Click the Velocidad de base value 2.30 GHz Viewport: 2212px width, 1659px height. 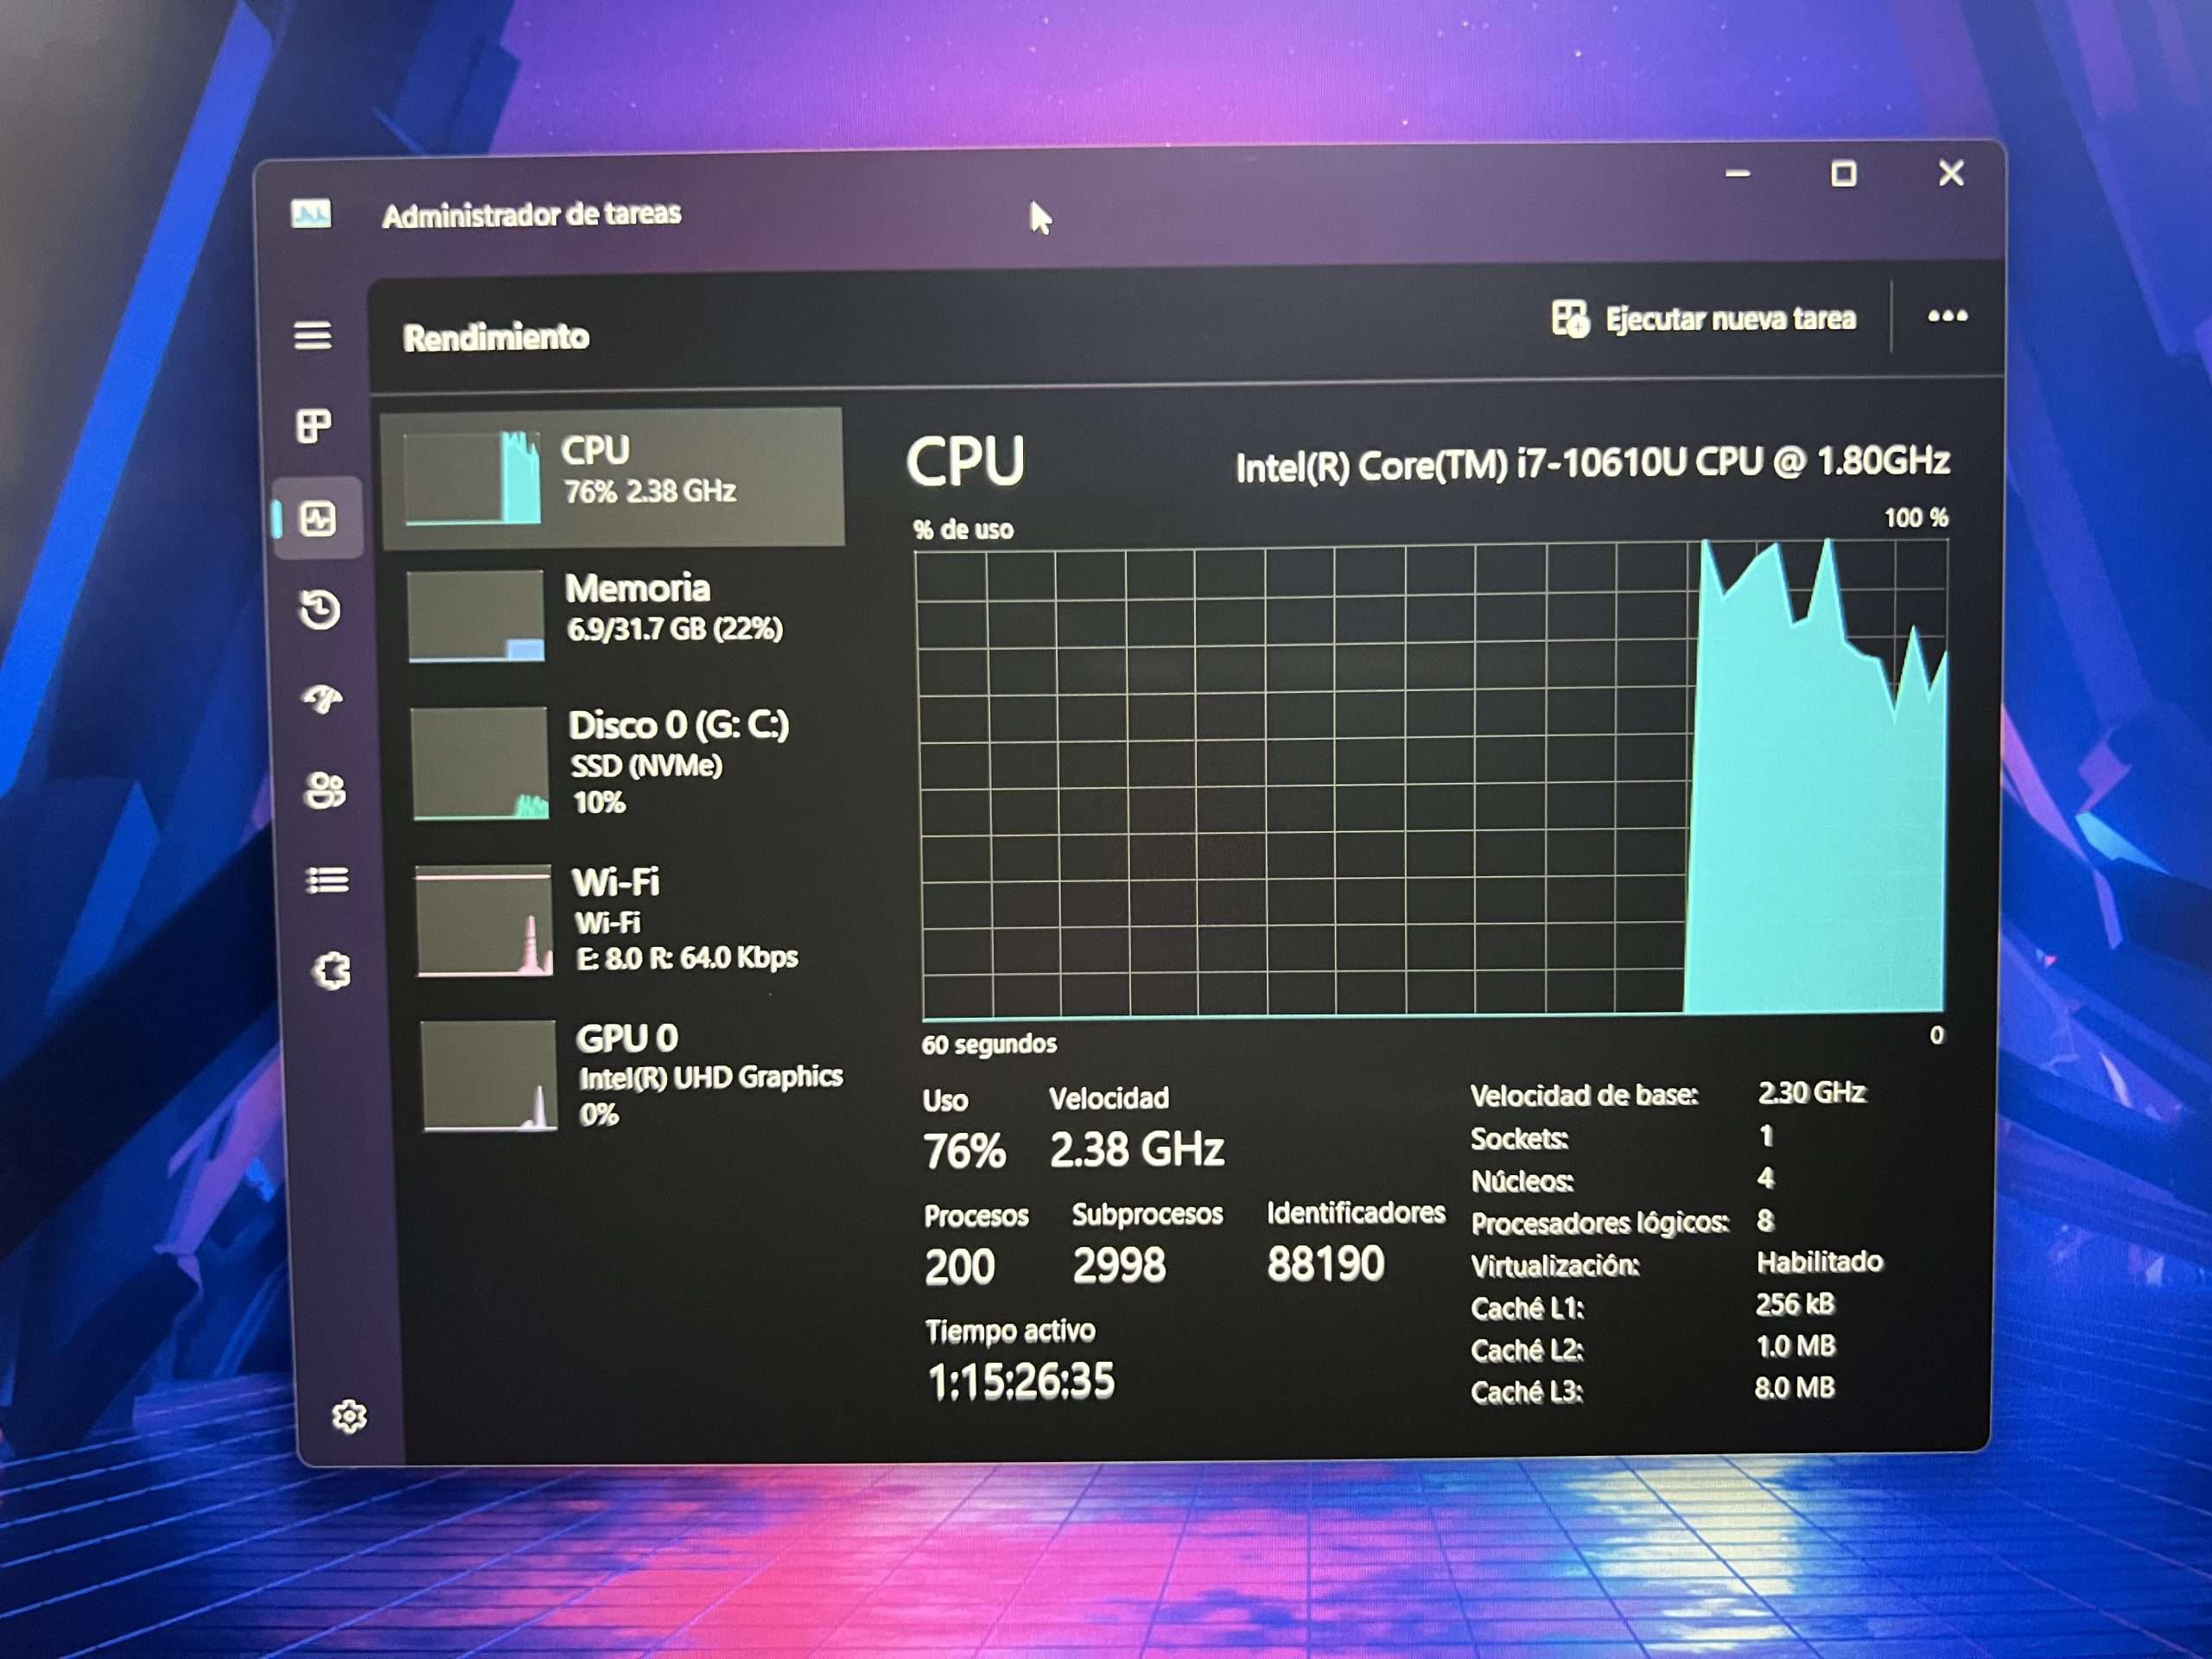click(1812, 1092)
